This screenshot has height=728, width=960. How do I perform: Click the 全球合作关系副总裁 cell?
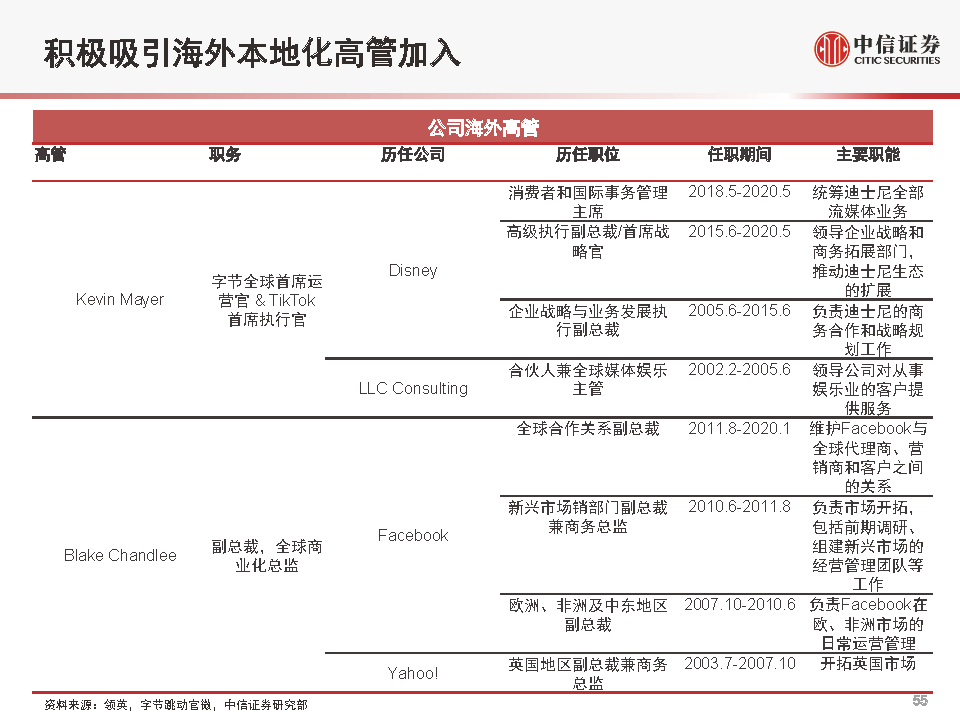[x=588, y=429]
